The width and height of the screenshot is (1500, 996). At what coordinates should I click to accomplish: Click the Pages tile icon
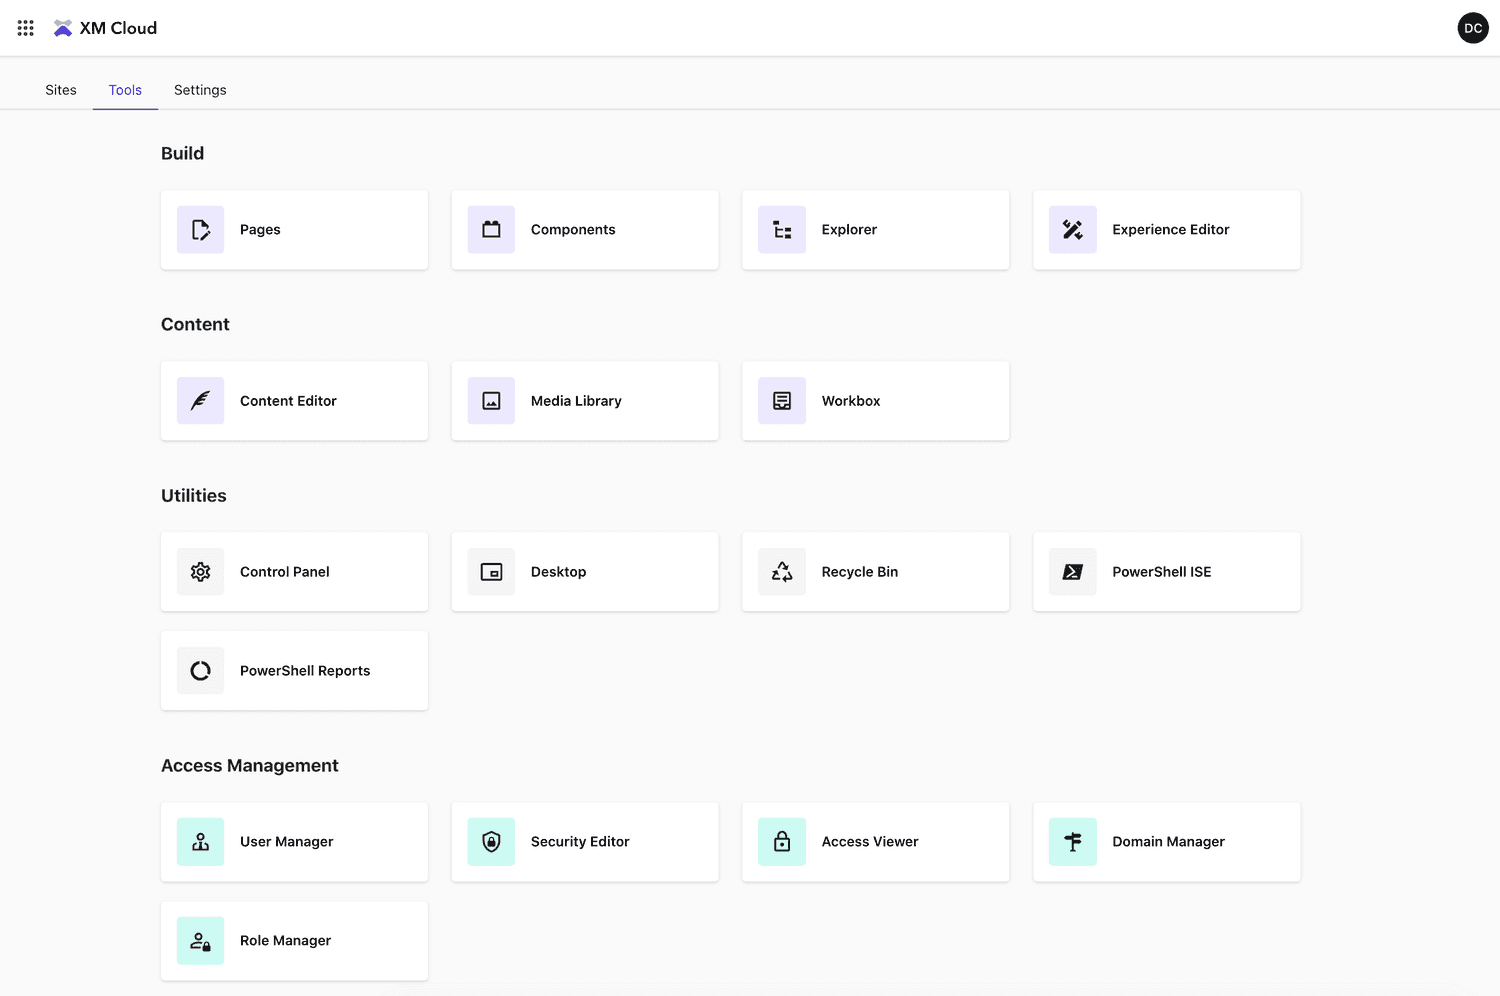click(201, 230)
